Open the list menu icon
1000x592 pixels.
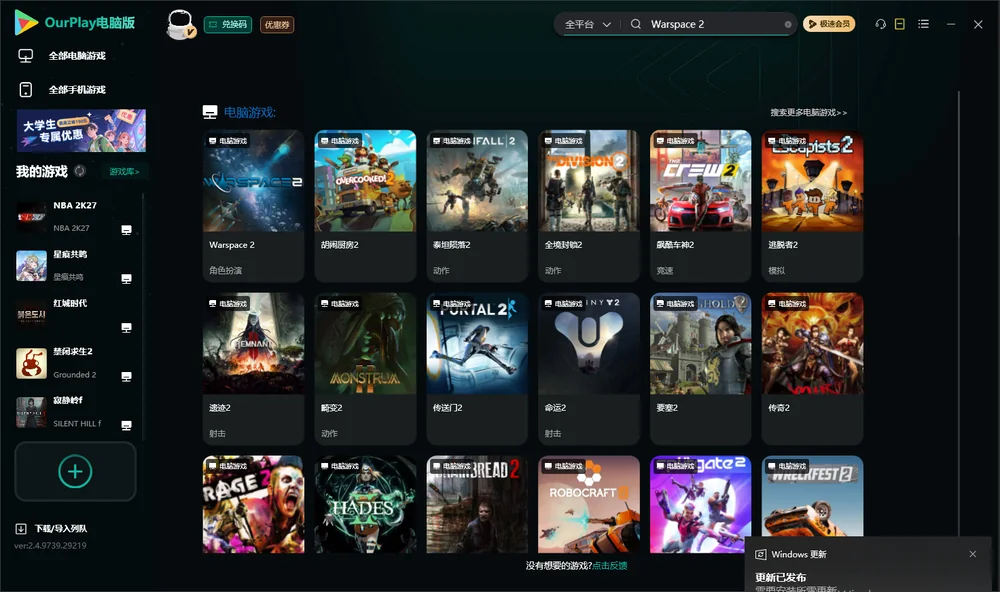click(923, 24)
